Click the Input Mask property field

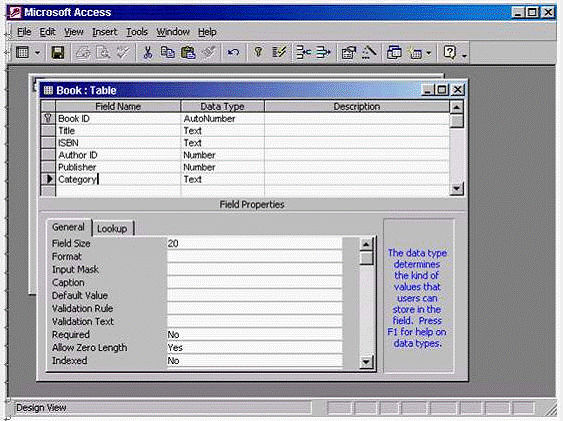255,270
